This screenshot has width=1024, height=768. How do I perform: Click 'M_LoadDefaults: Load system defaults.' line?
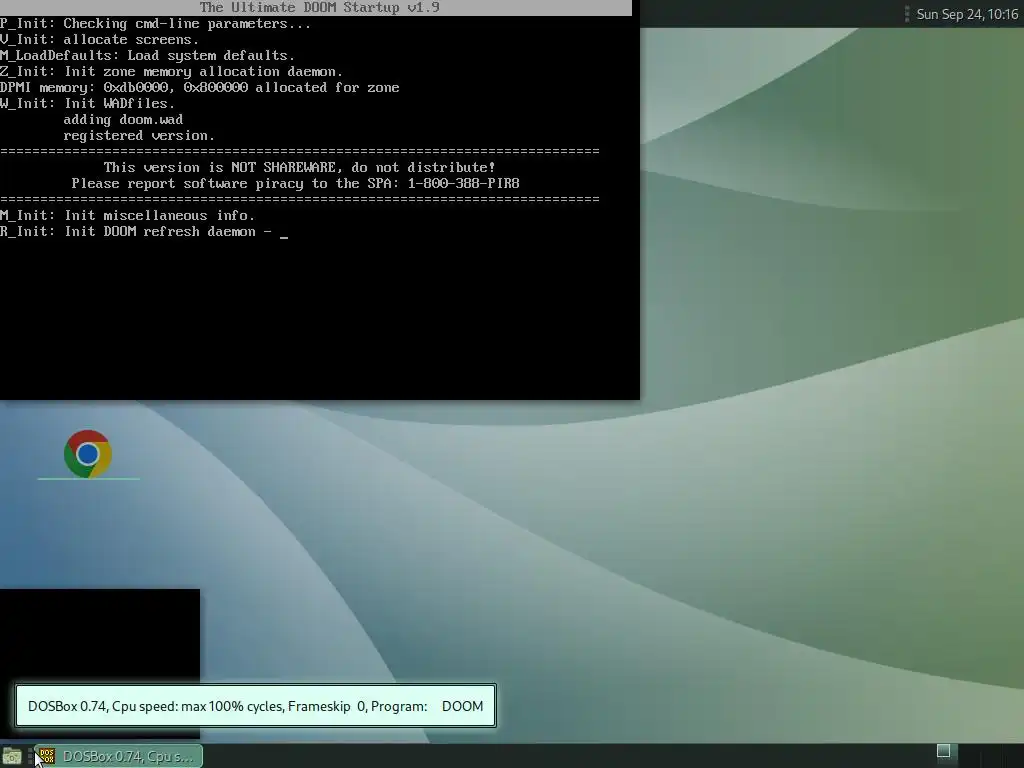click(x=148, y=56)
